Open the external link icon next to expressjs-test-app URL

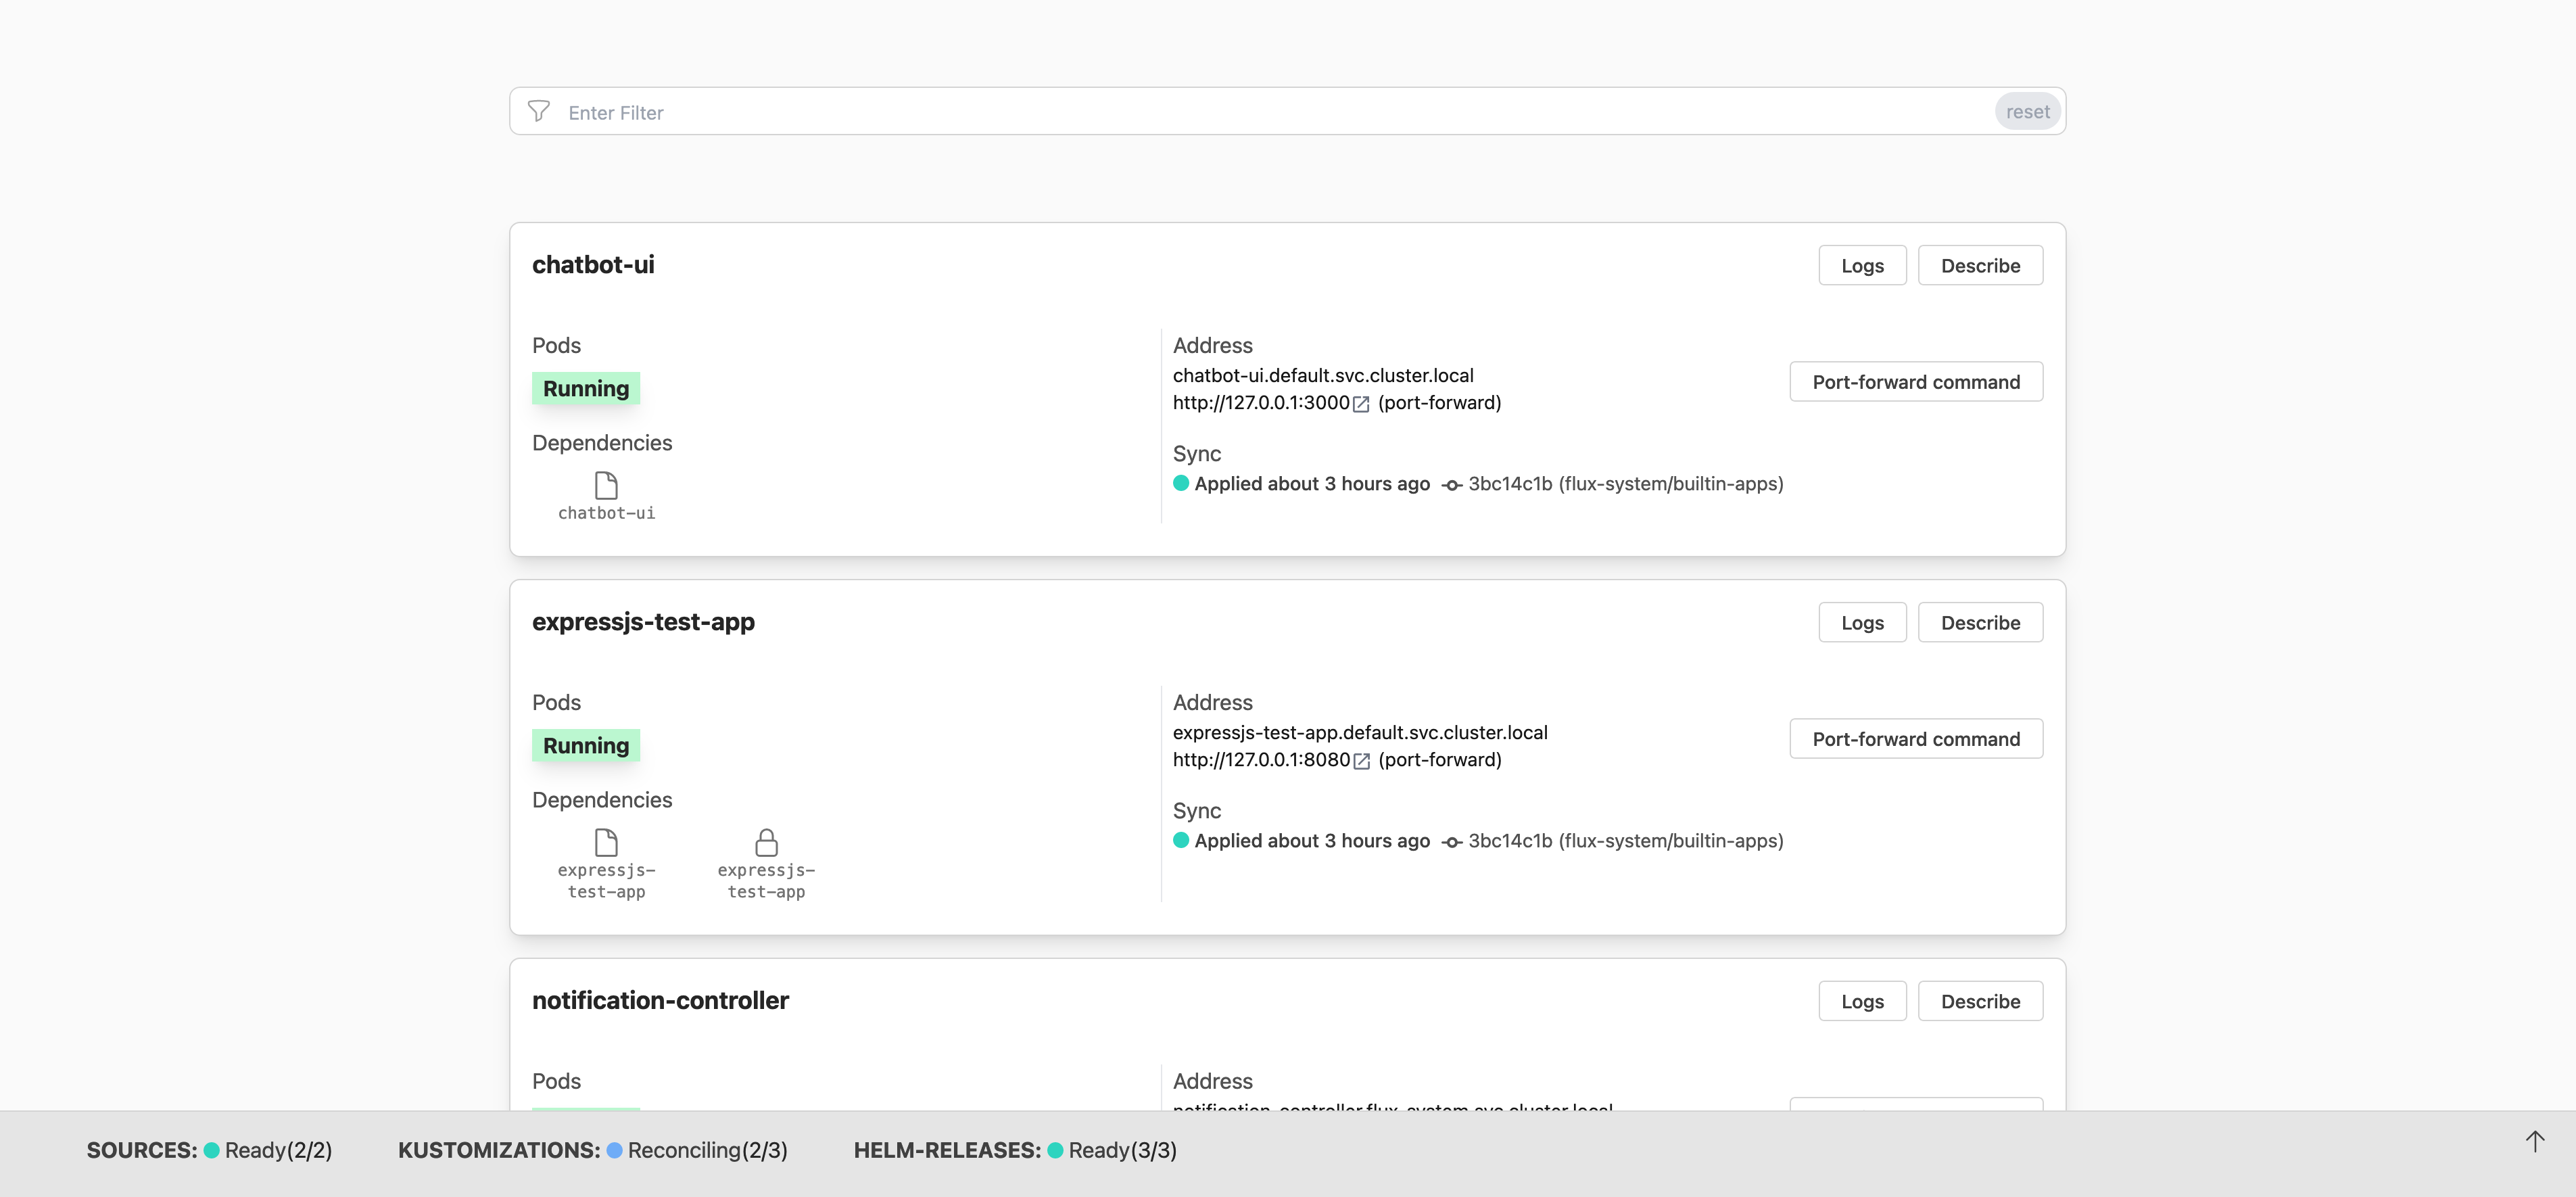1361,761
